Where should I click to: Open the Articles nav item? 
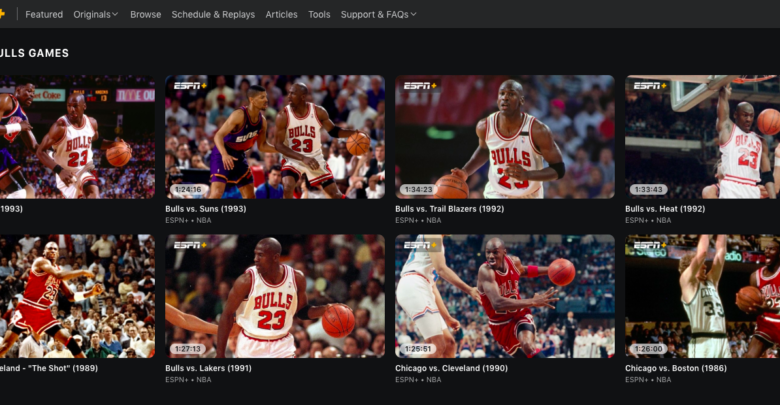pos(281,14)
